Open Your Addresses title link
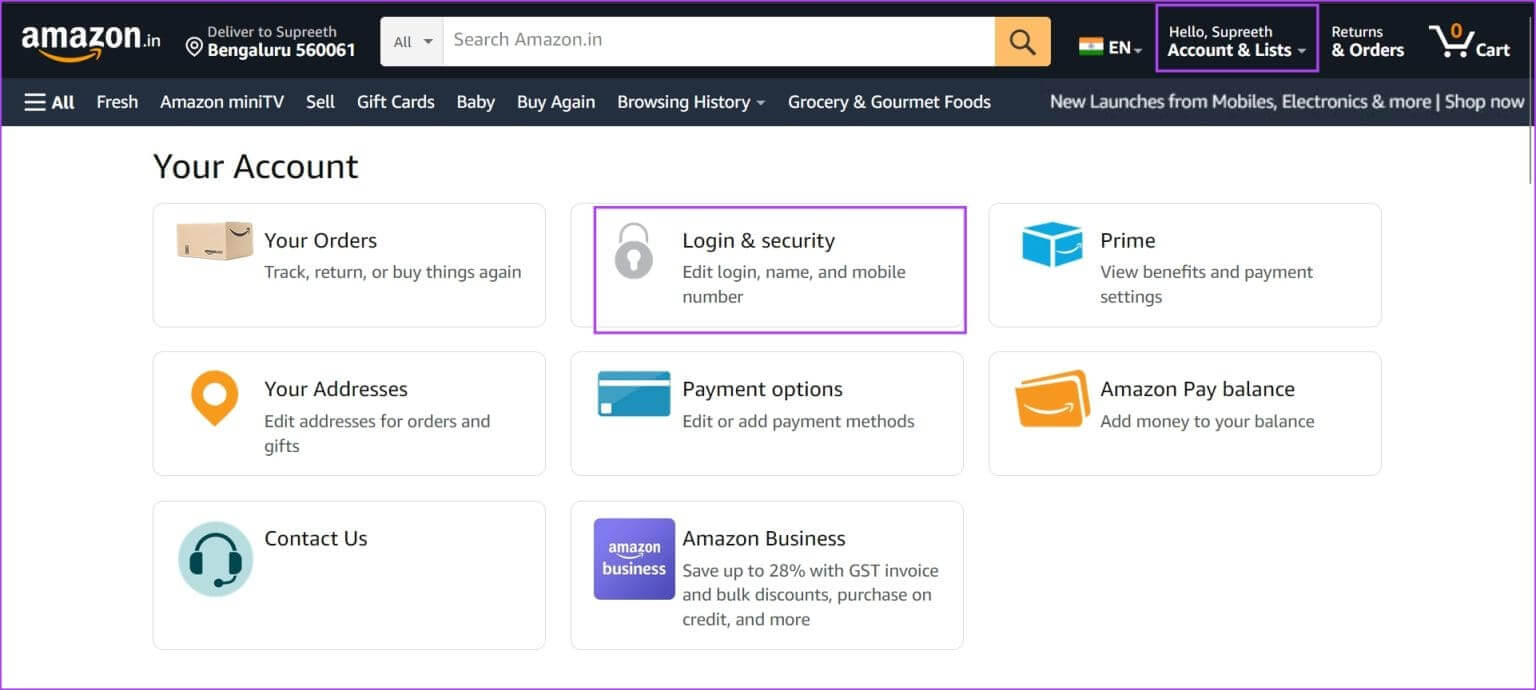 click(336, 389)
